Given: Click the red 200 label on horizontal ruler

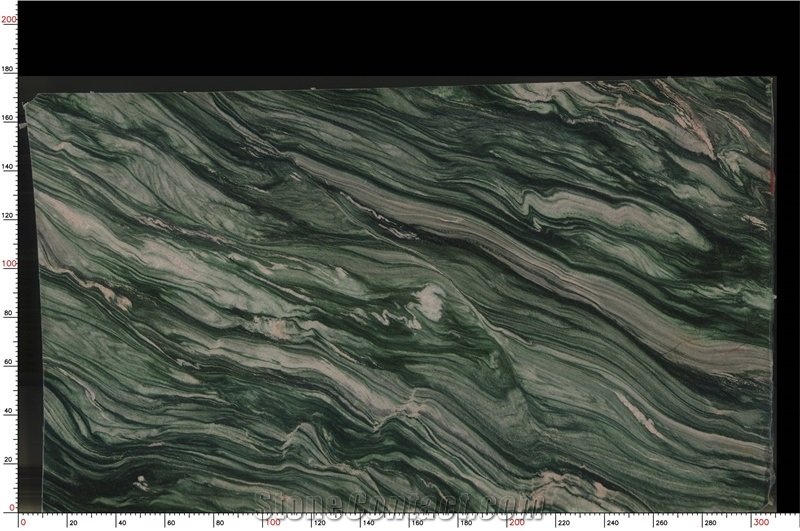Looking at the screenshot, I should tap(517, 522).
